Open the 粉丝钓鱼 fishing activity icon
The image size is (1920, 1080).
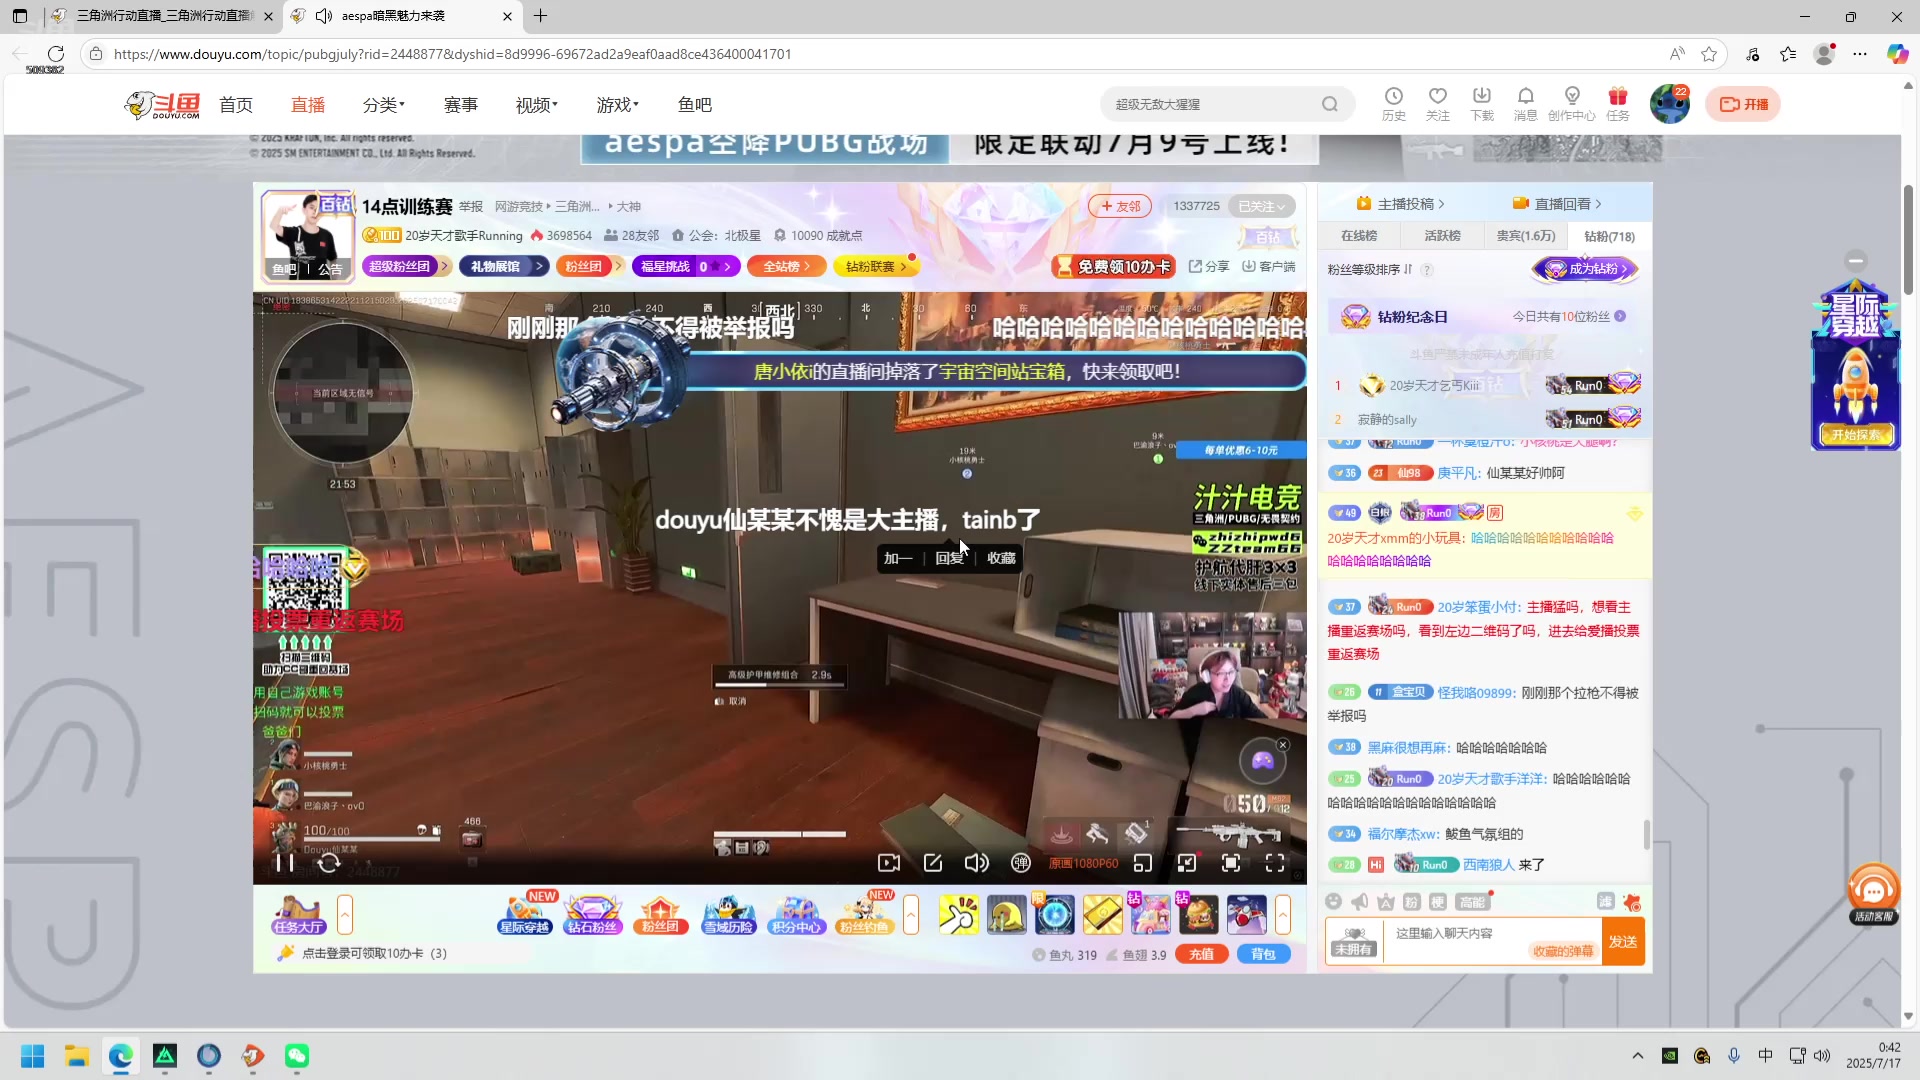864,915
